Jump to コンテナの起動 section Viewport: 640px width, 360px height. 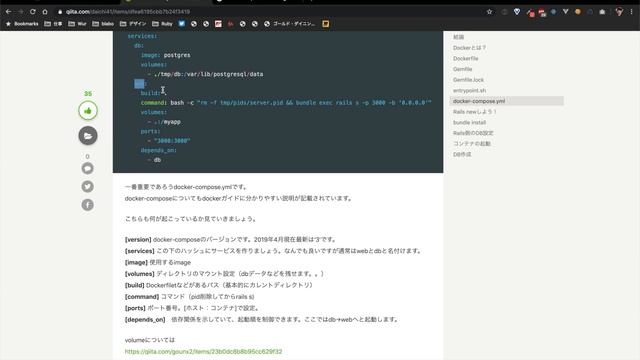472,144
